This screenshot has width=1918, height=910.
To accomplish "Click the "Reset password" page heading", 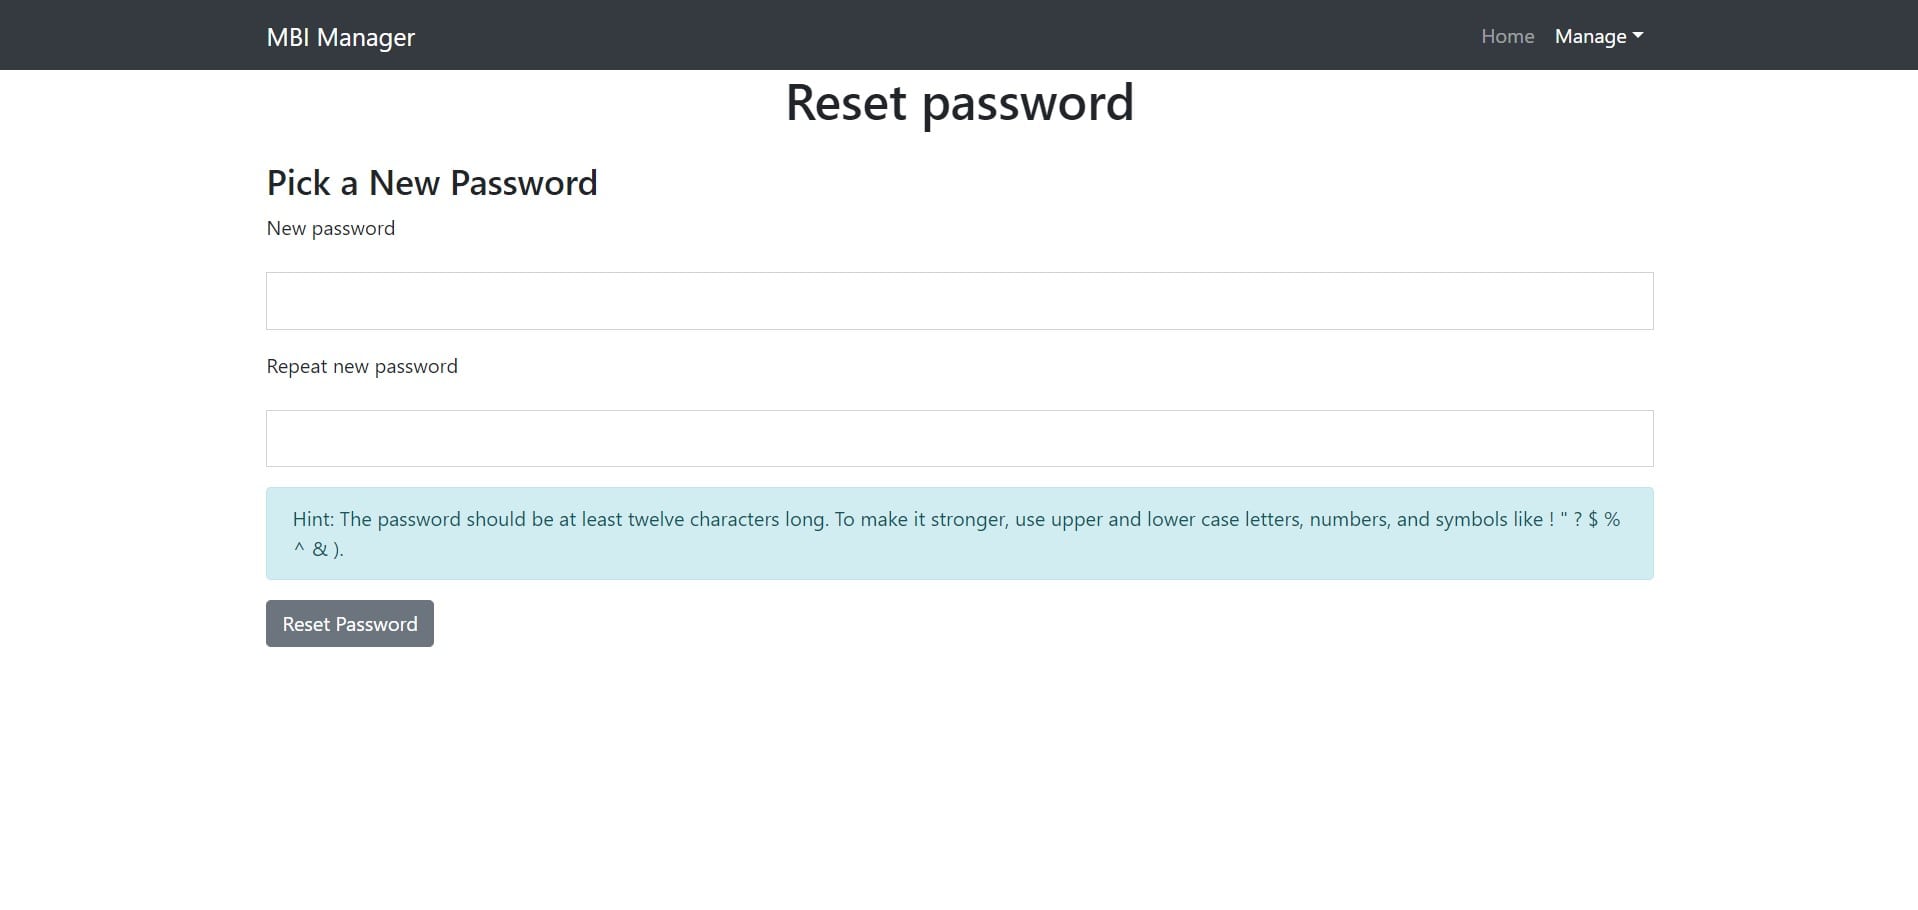I will 959,103.
